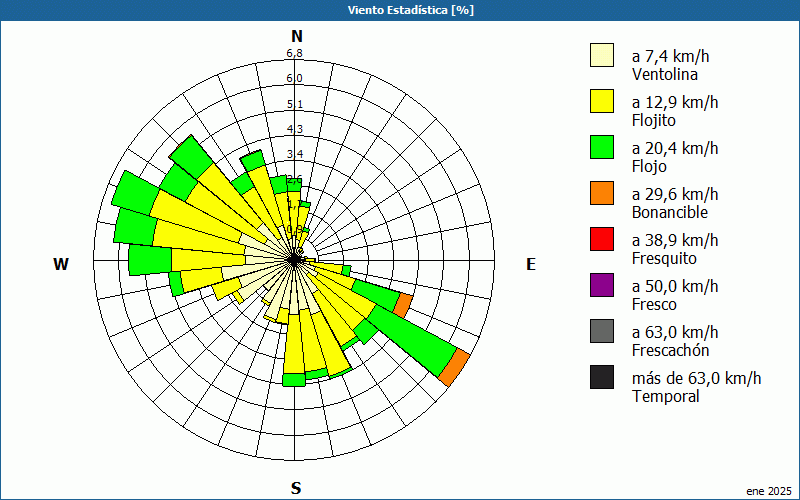This screenshot has width=800, height=500.
Task: Click the 'Temporal' legend label
Action: pos(666,396)
